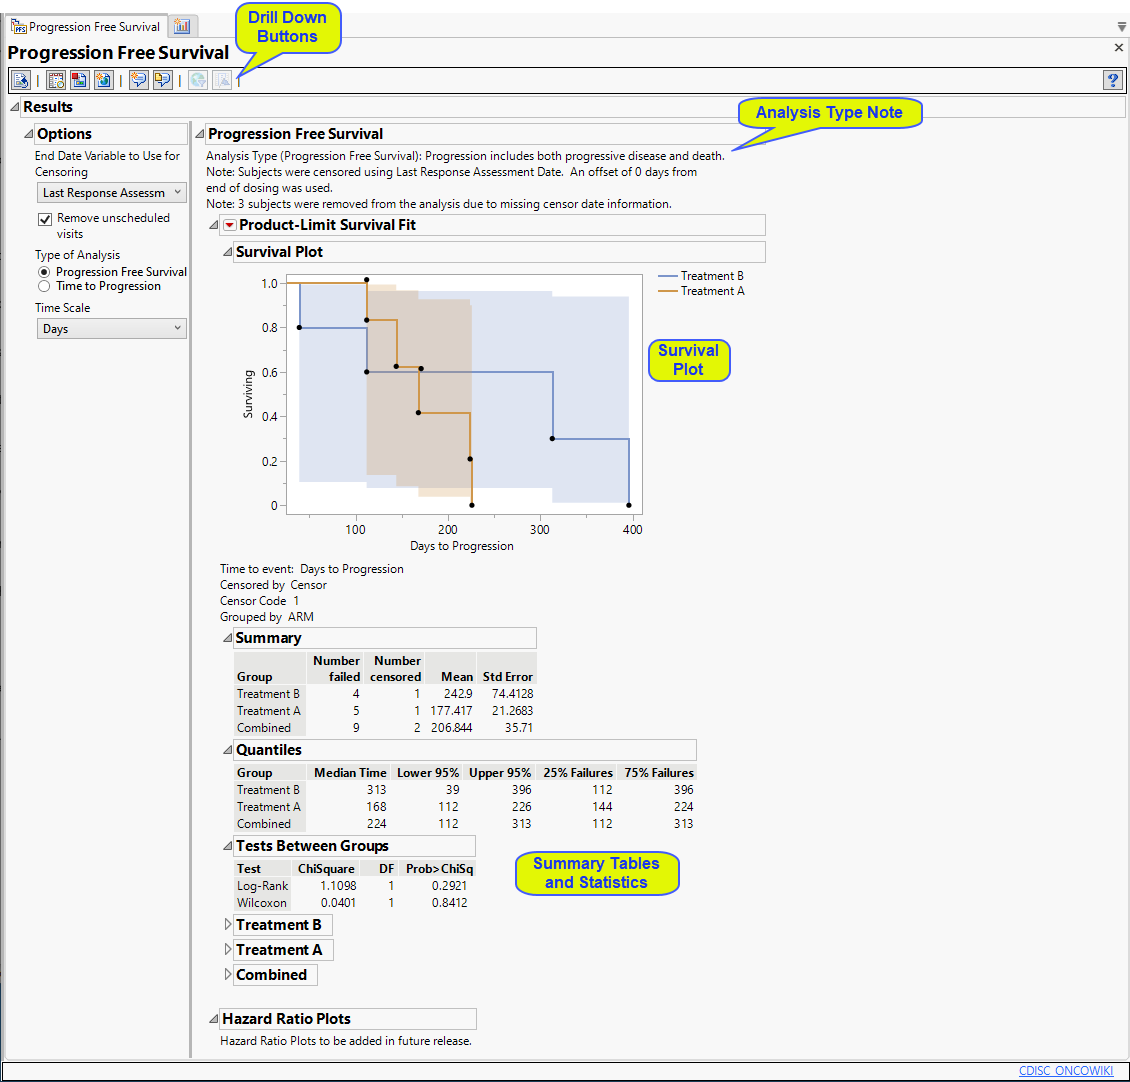Collapse Product-Limit Survival Fit section
Screen dimensions: 1130x1082
click(x=214, y=225)
